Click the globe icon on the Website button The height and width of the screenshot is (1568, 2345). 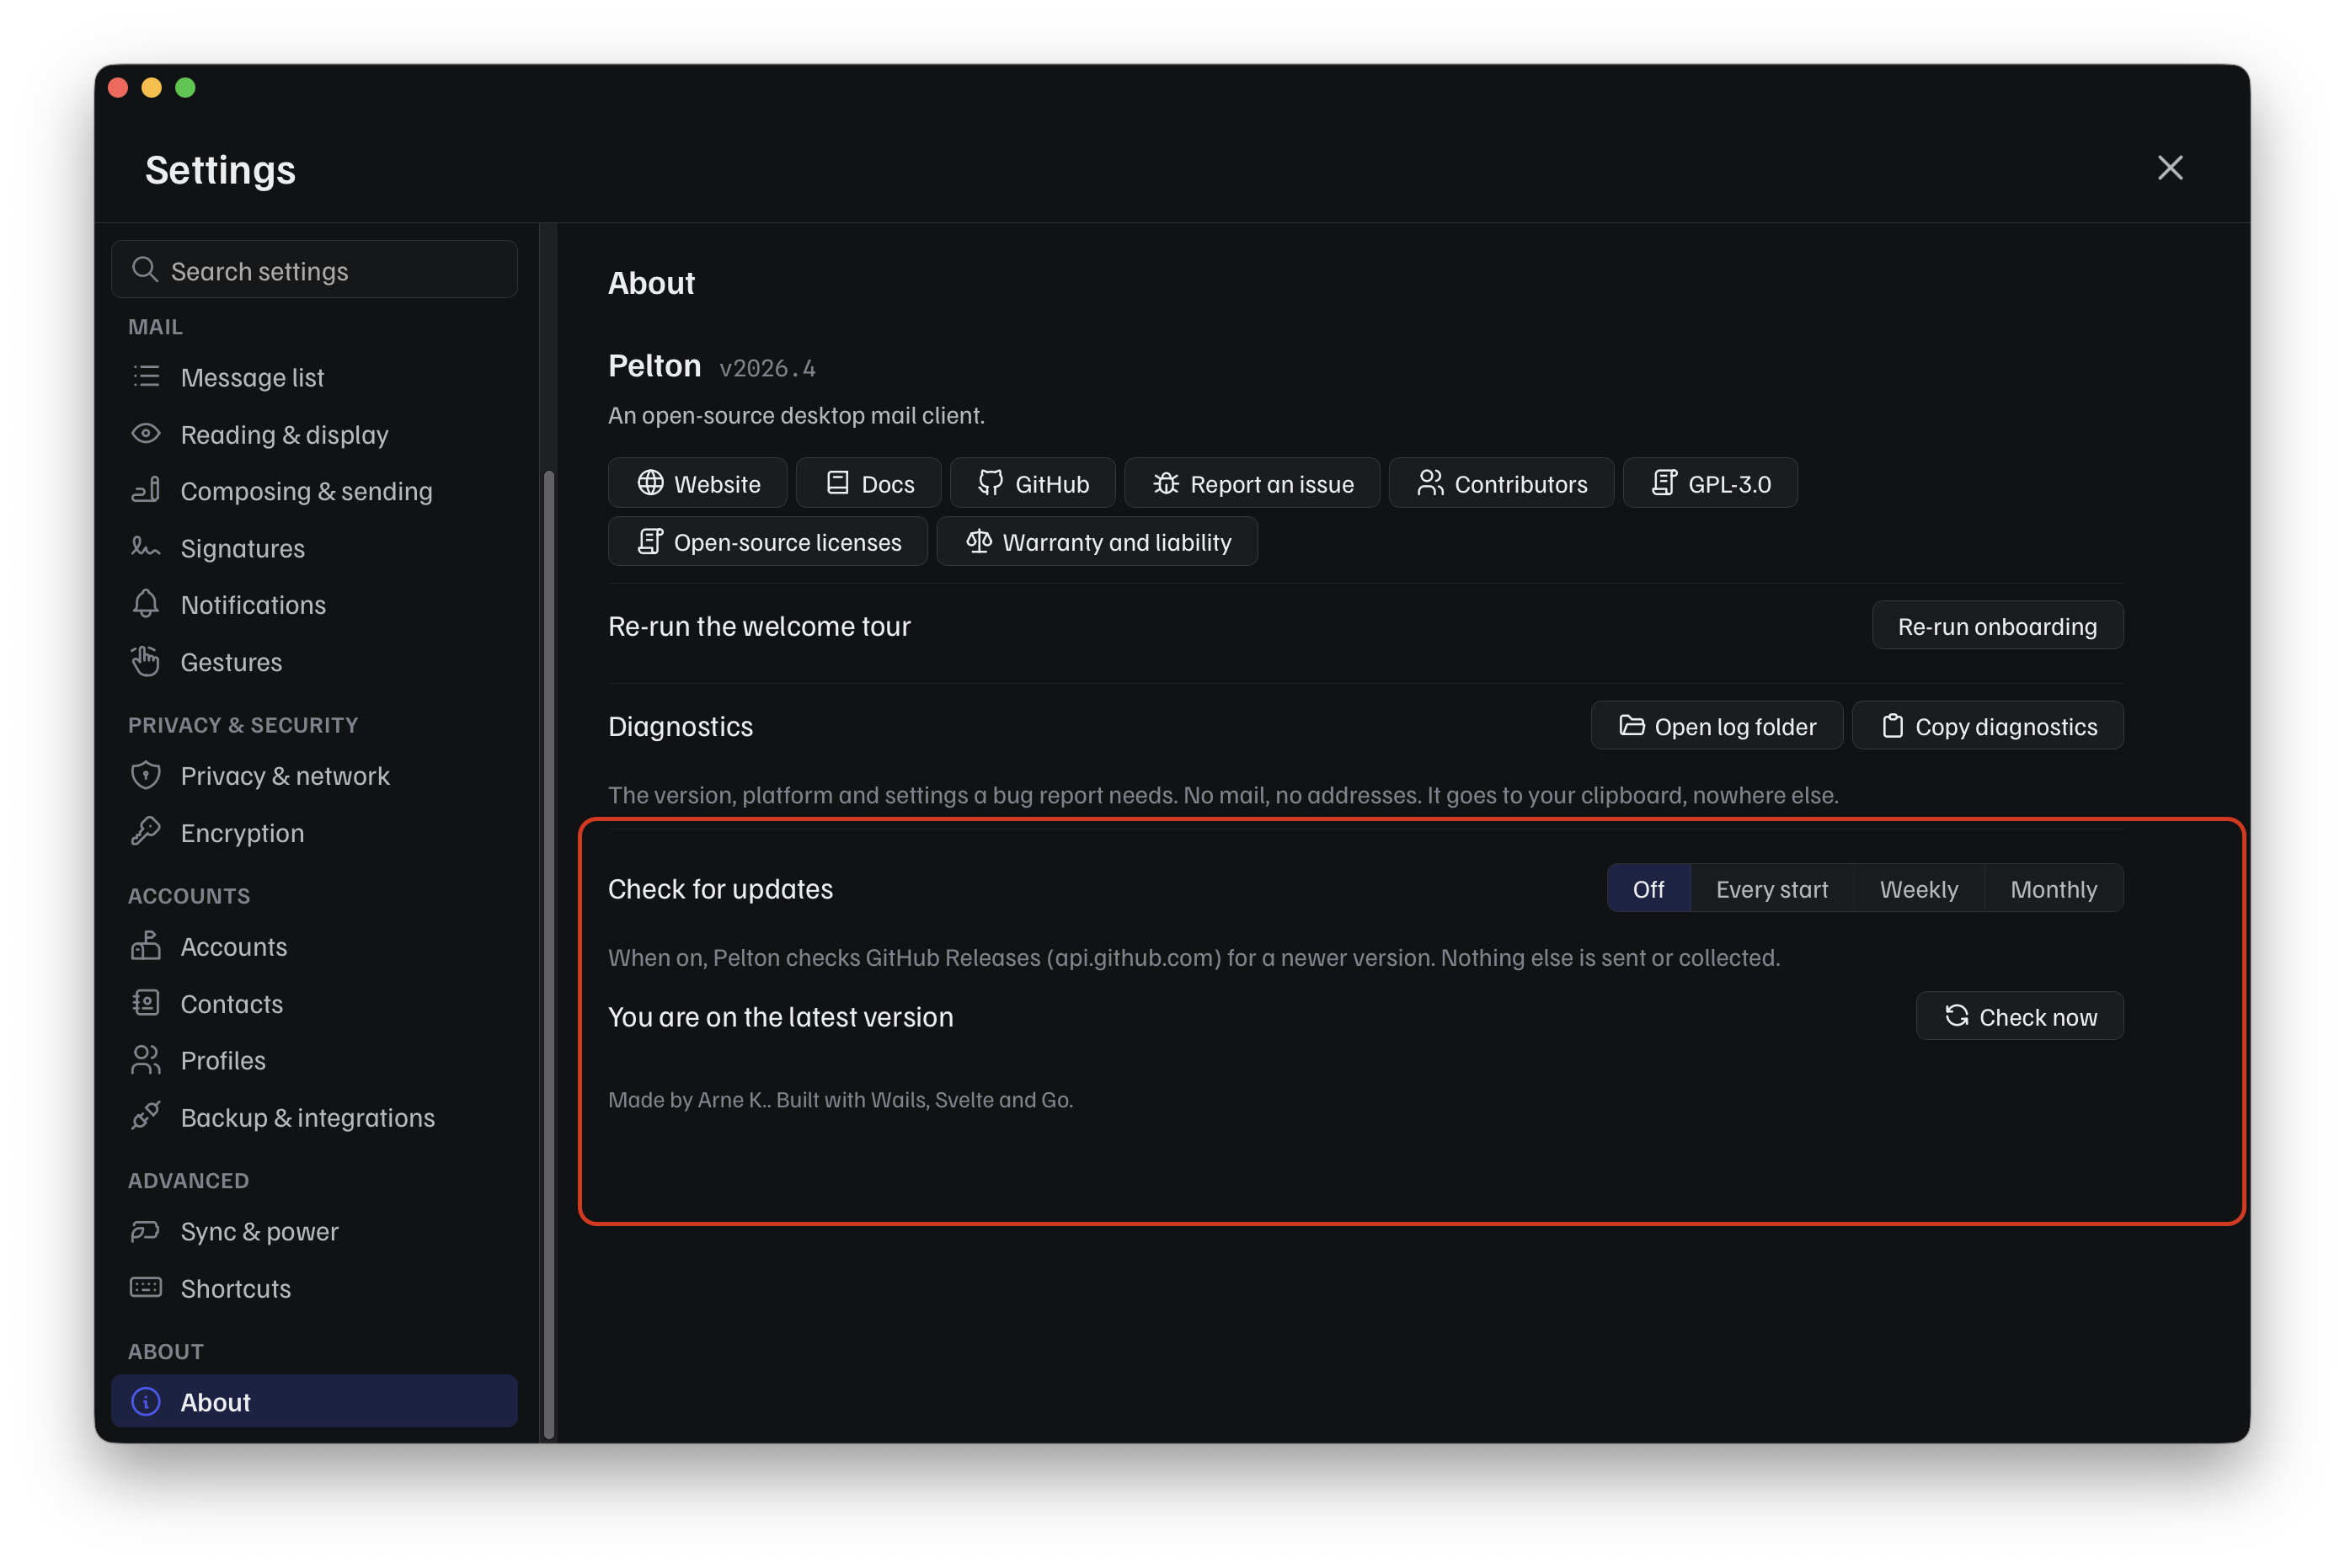(x=651, y=483)
